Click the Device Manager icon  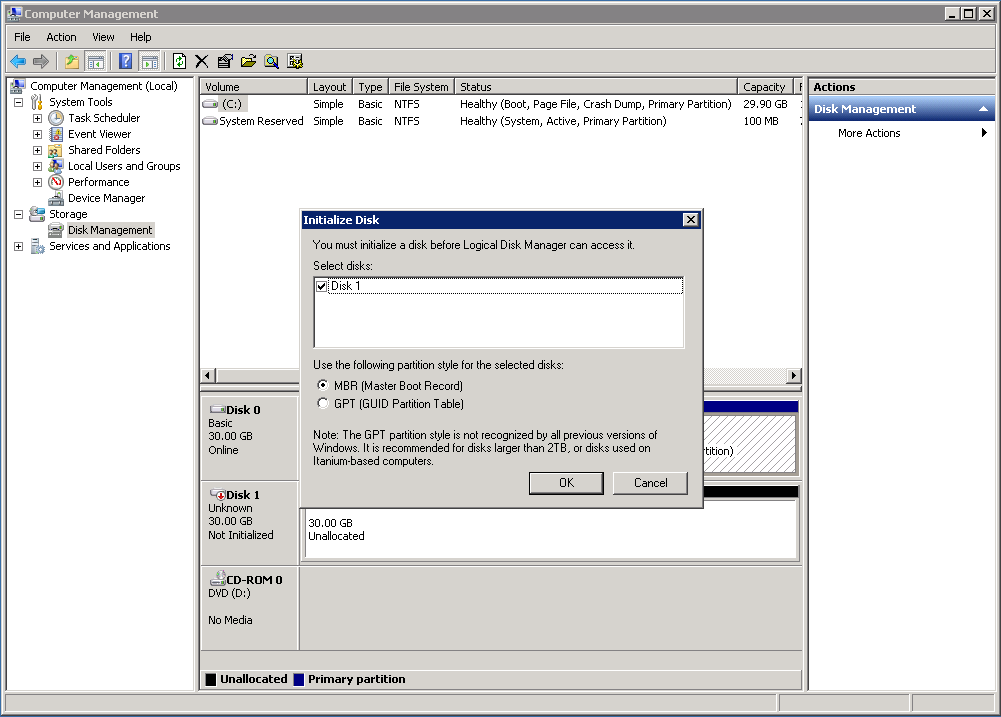point(56,198)
